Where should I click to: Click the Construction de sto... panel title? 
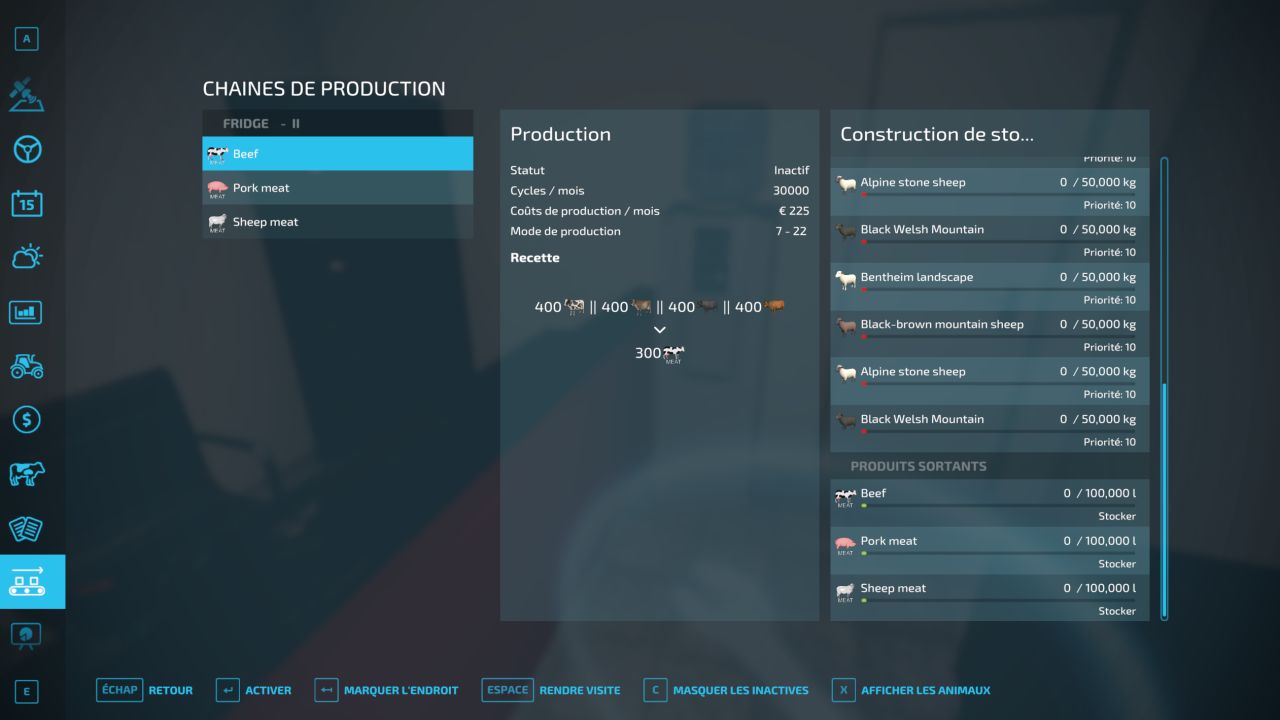click(937, 134)
